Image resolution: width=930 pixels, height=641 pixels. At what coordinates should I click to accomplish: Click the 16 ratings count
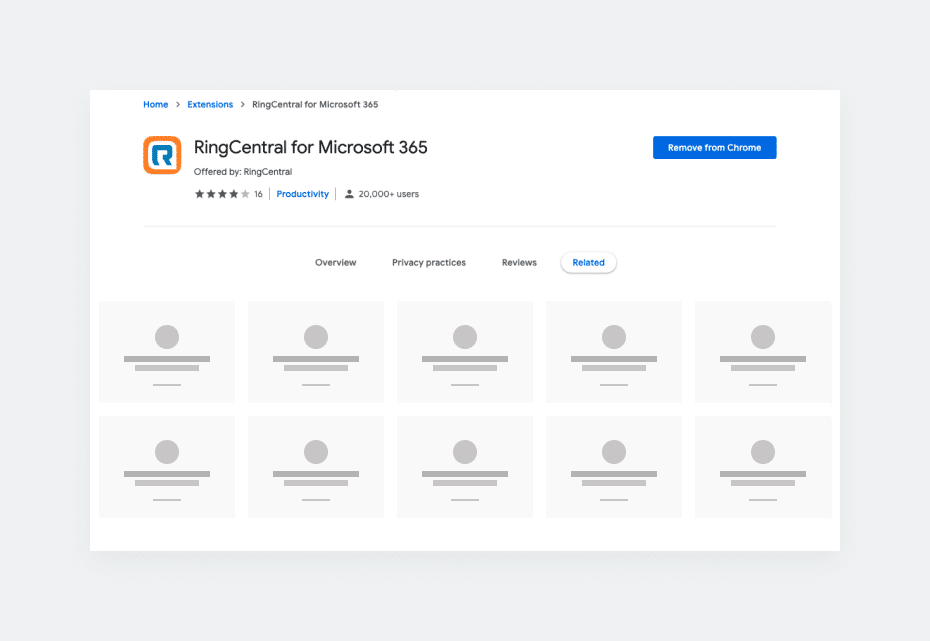tap(258, 194)
